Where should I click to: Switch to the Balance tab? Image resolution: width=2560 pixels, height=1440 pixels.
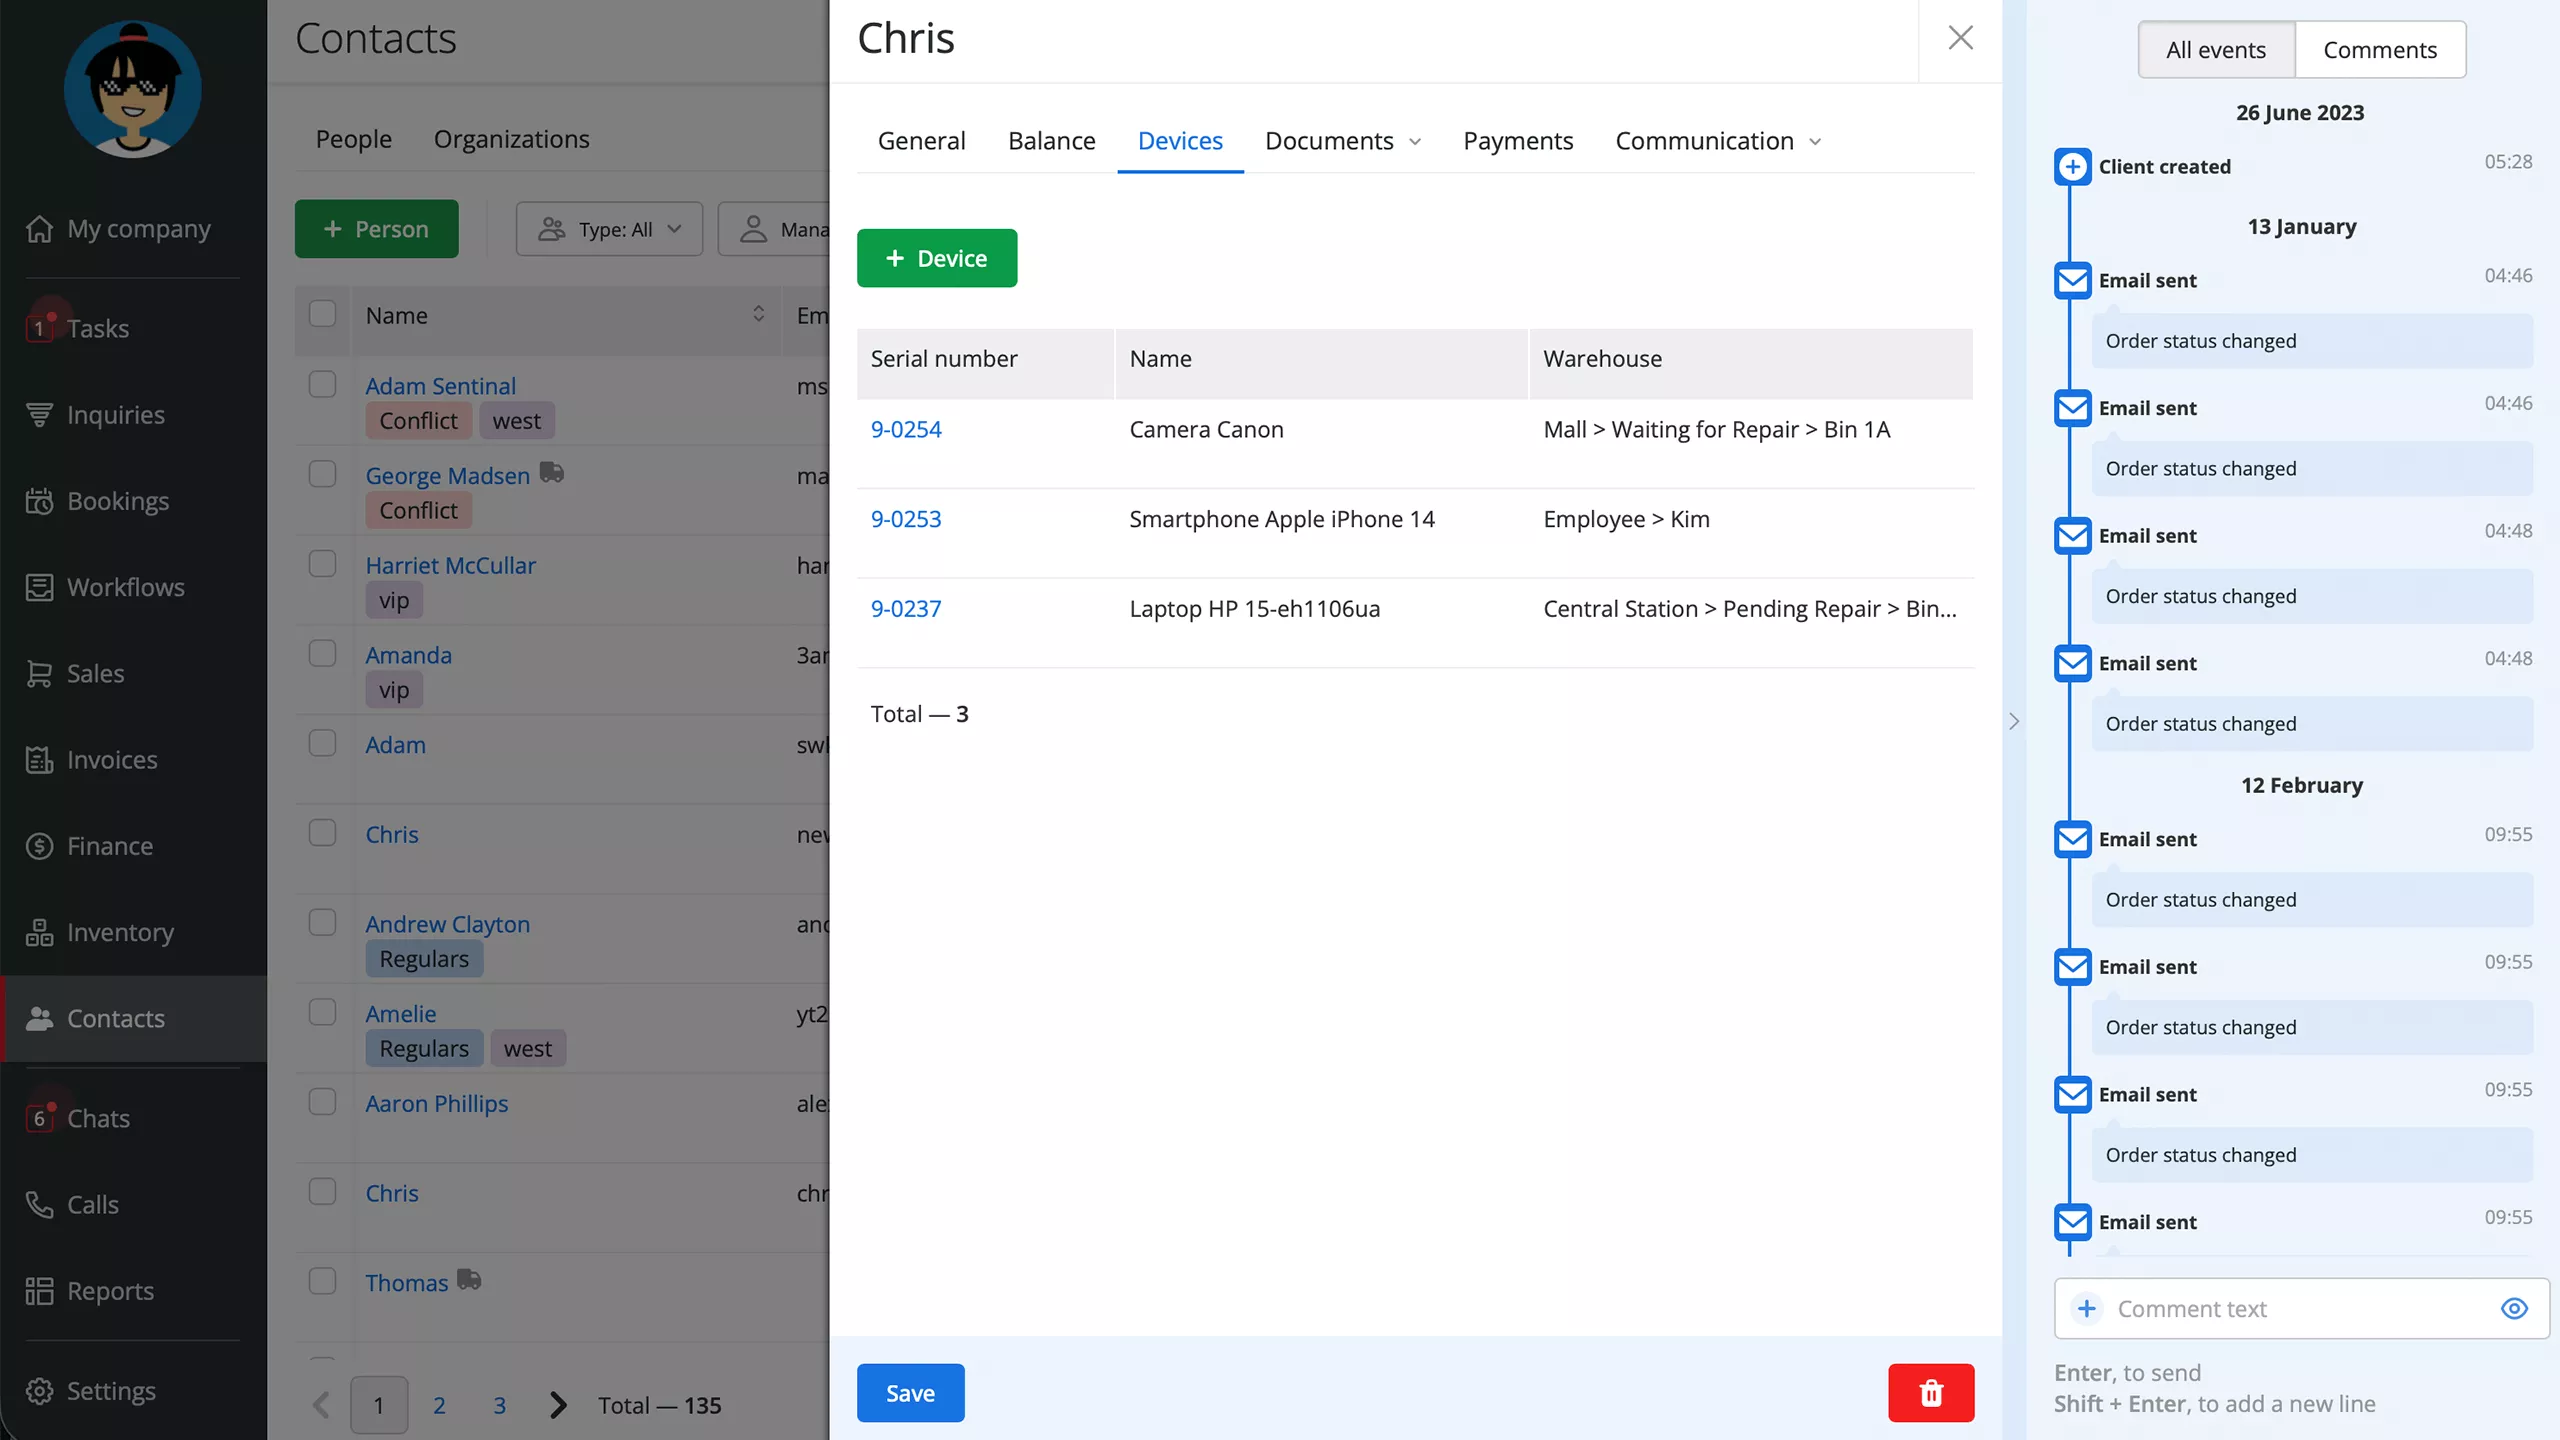1051,141
